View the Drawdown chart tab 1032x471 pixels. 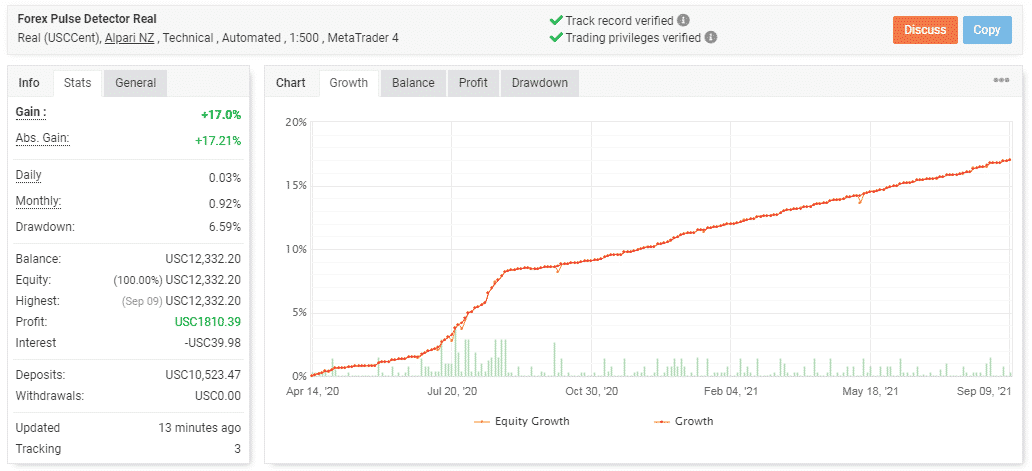540,83
